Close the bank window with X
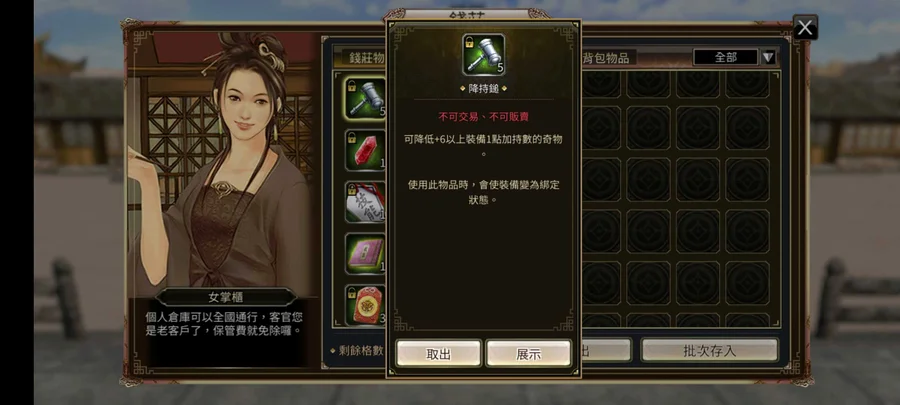The height and width of the screenshot is (405, 900). (805, 28)
